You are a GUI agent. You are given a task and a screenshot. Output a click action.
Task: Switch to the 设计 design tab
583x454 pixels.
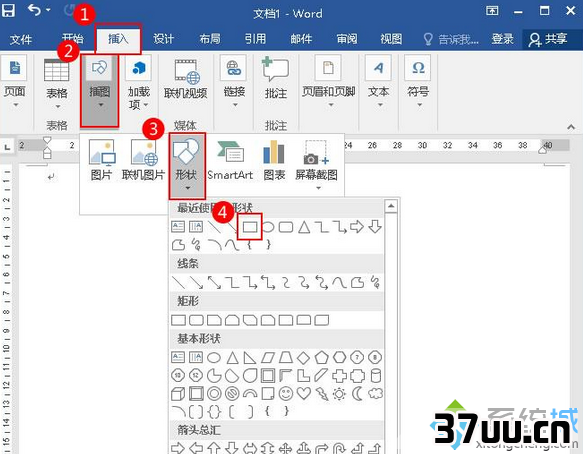click(x=164, y=39)
